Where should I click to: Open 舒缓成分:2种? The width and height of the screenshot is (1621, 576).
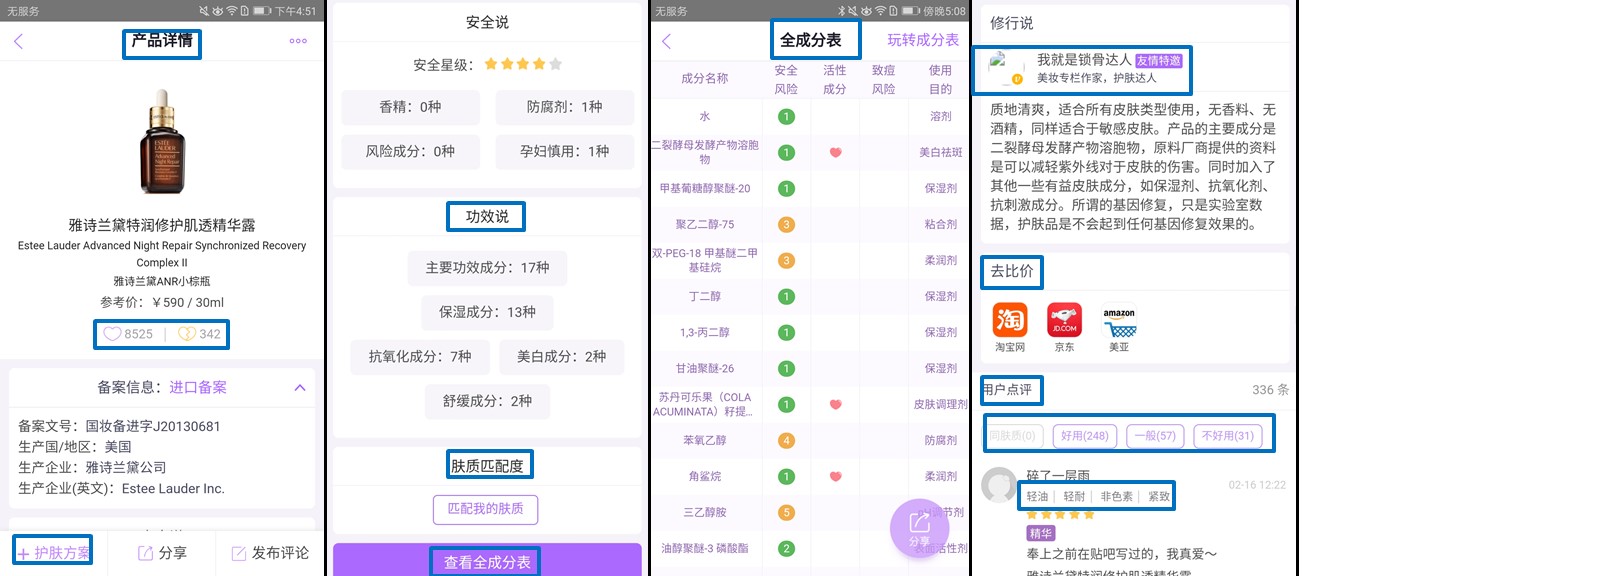click(x=487, y=401)
